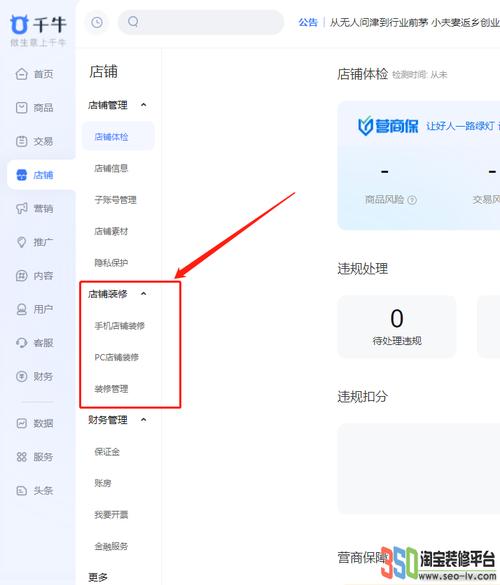Screen dimensions: 500x585
Task: Open 营销 sidebar menu label
Action: (43, 208)
